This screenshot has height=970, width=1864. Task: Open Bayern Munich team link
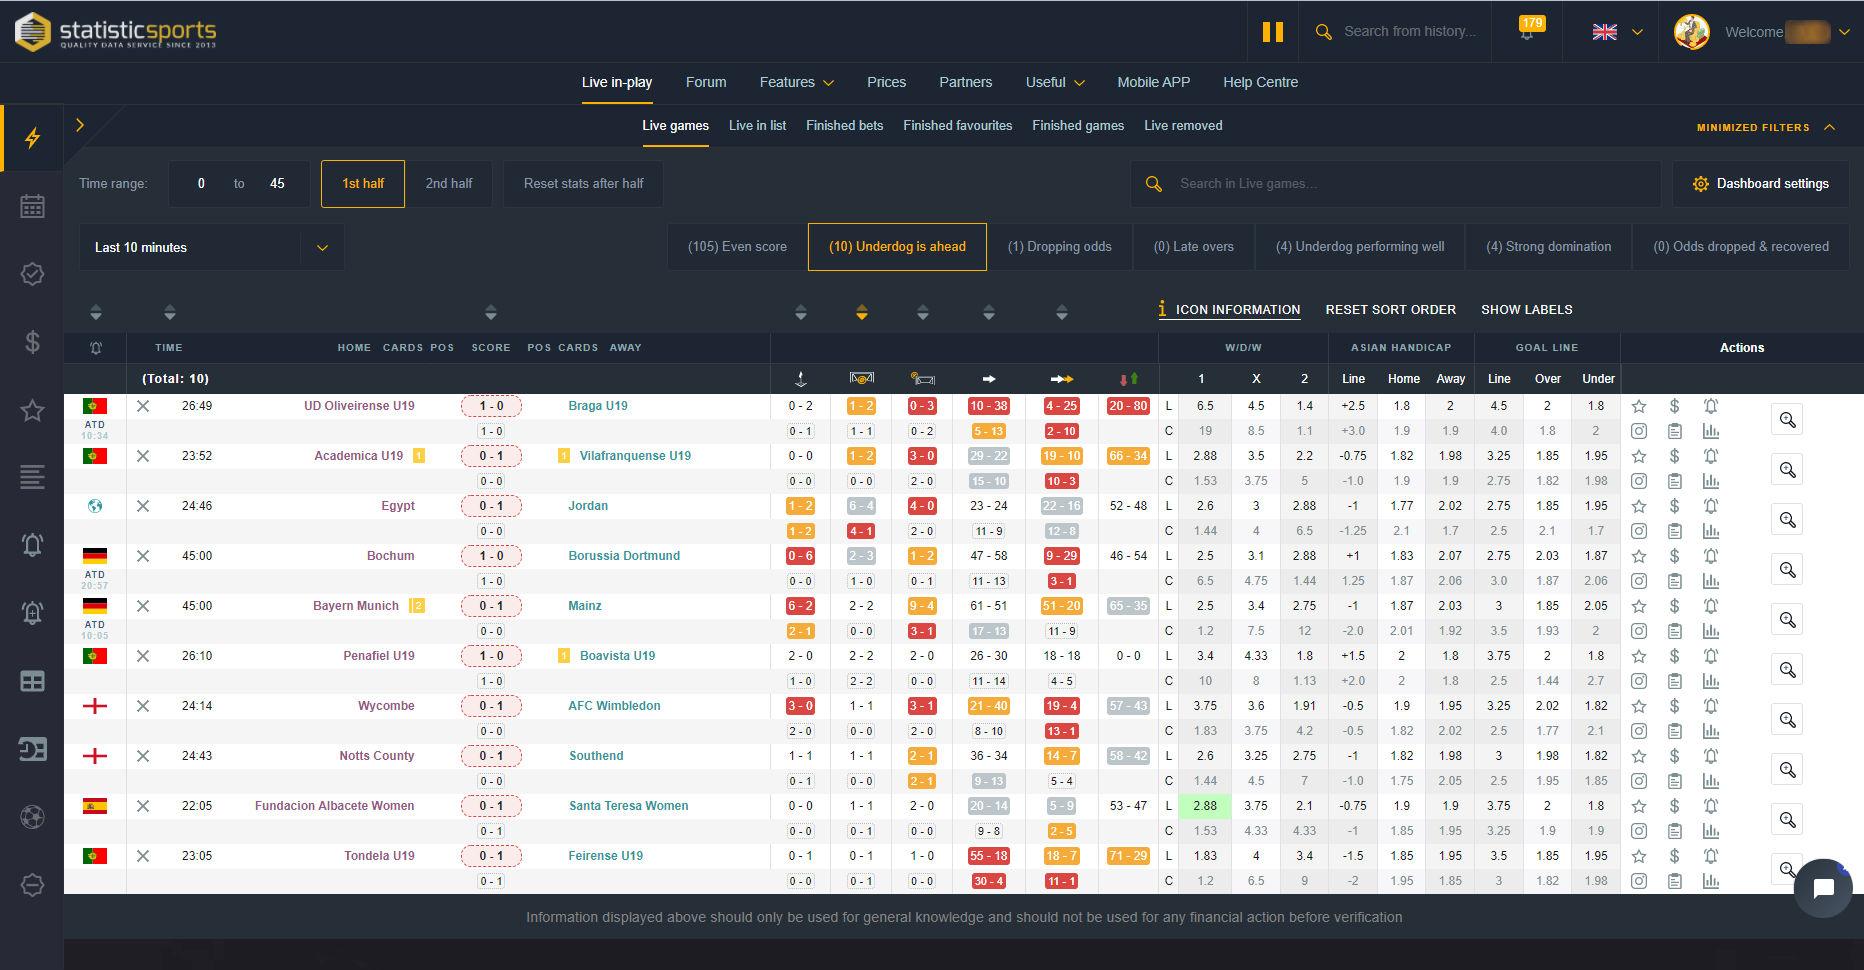click(355, 606)
